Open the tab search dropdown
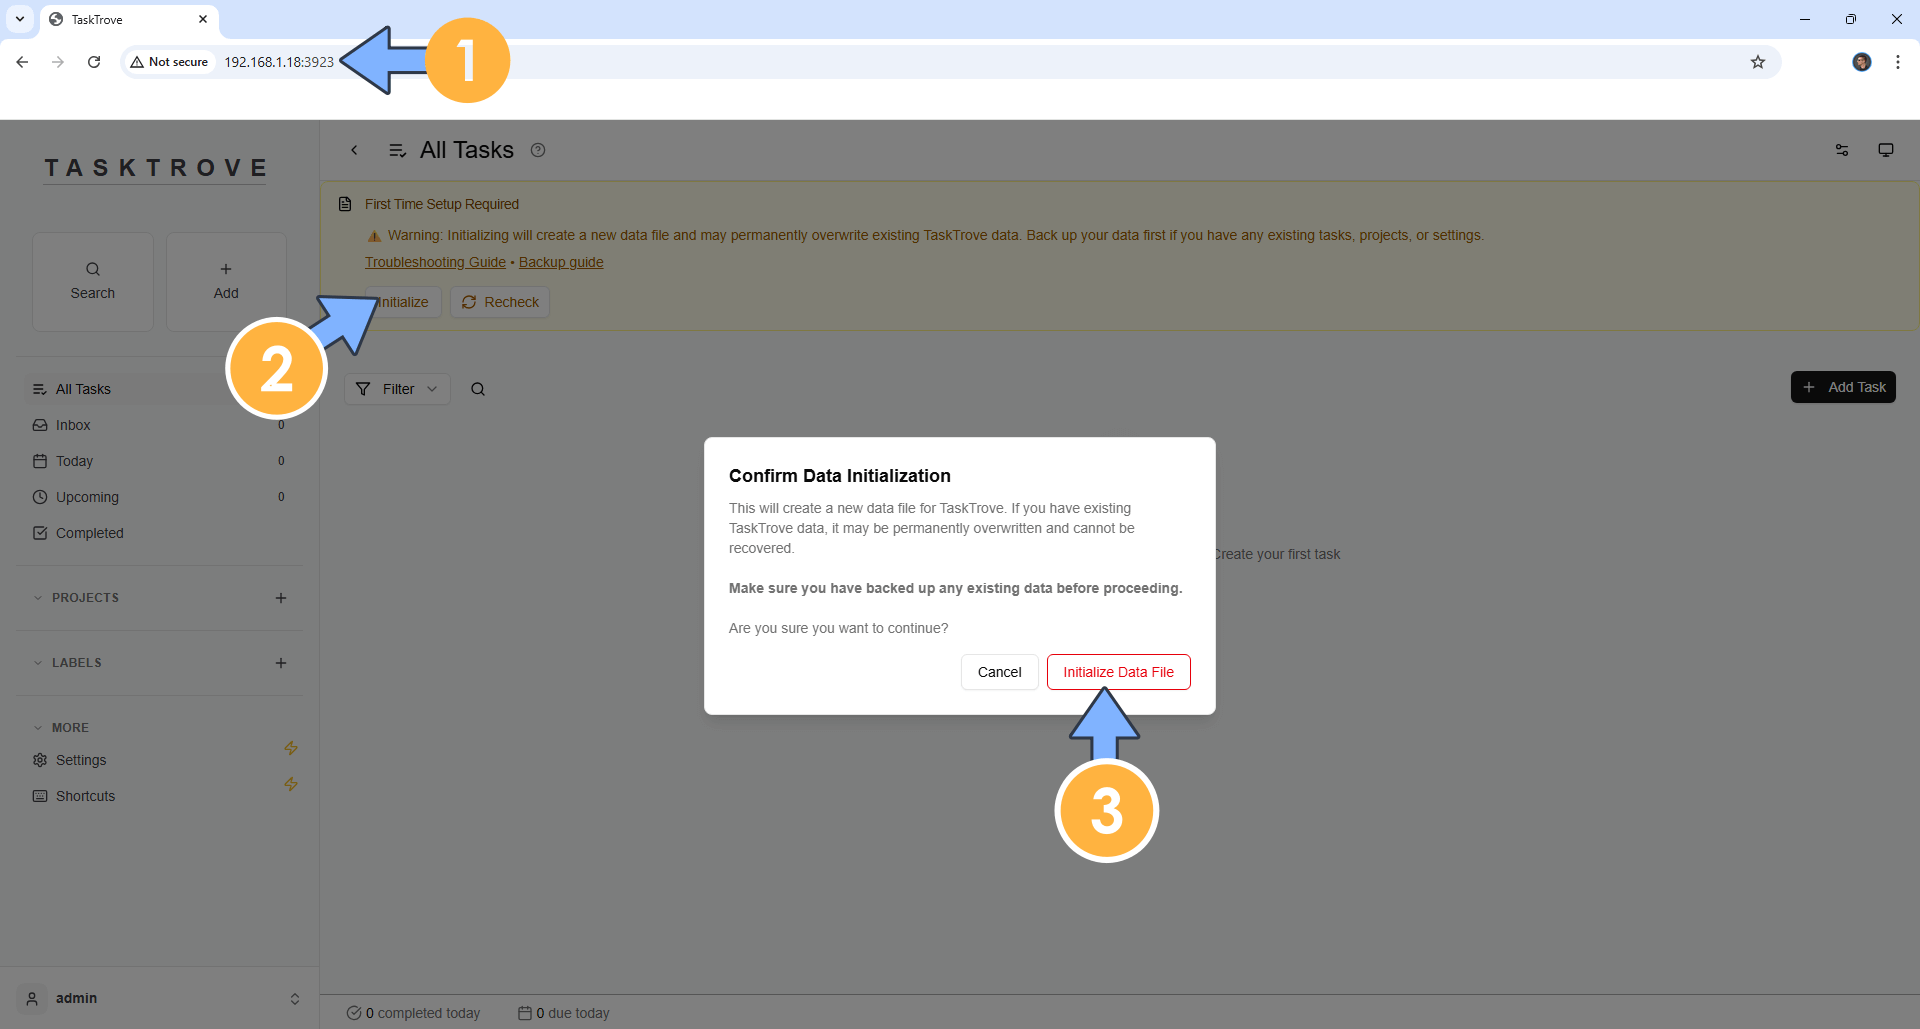 coord(20,19)
